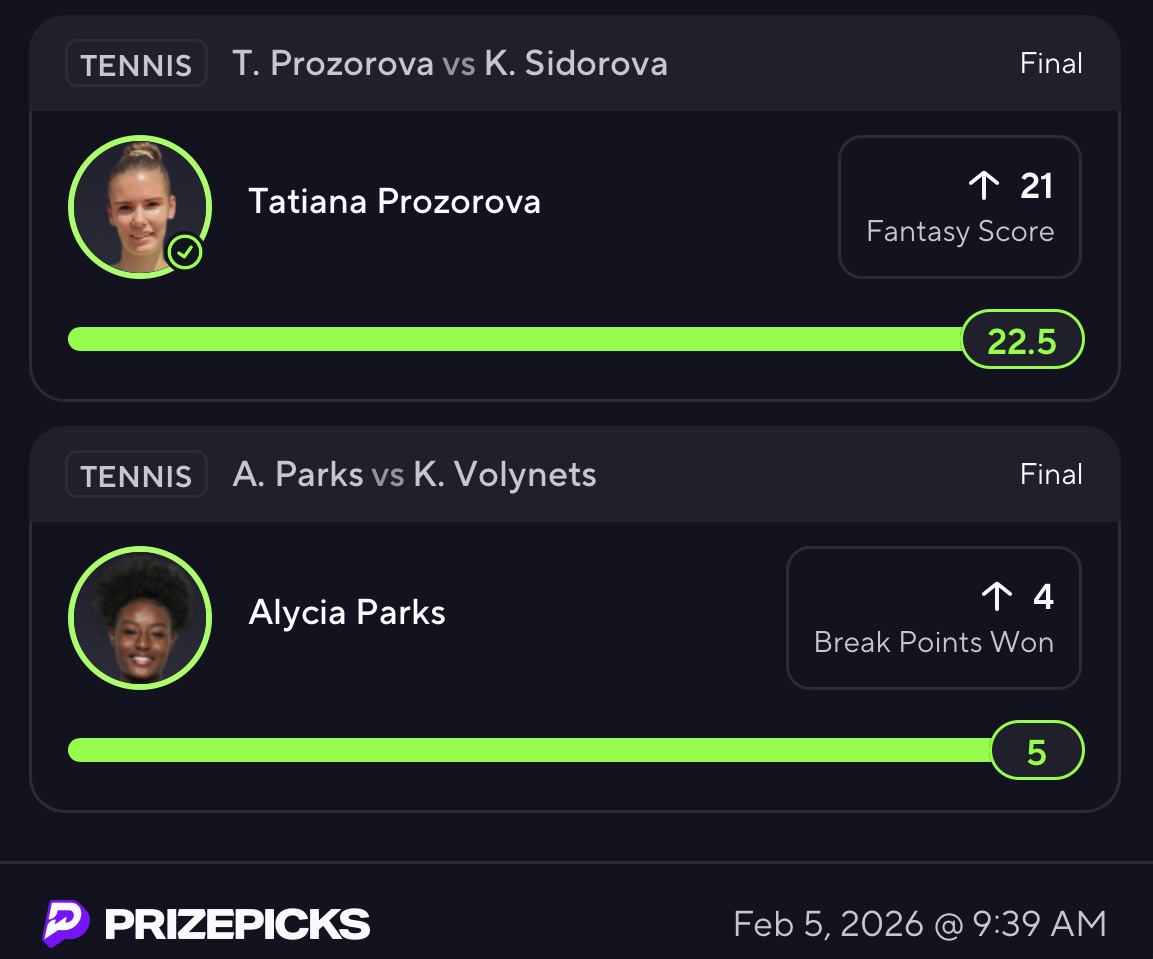Click the up arrow beside 21

coord(984,185)
